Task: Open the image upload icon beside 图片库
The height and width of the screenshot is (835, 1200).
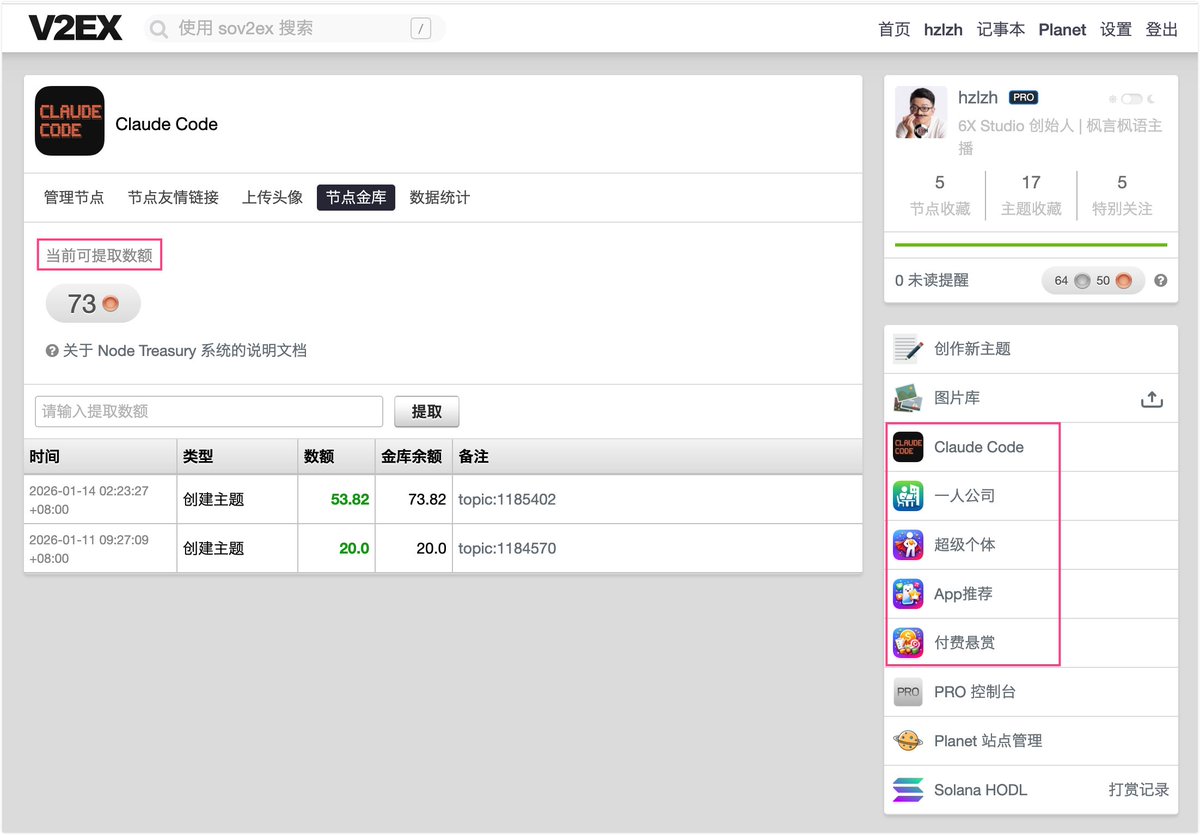Action: coord(1151,399)
